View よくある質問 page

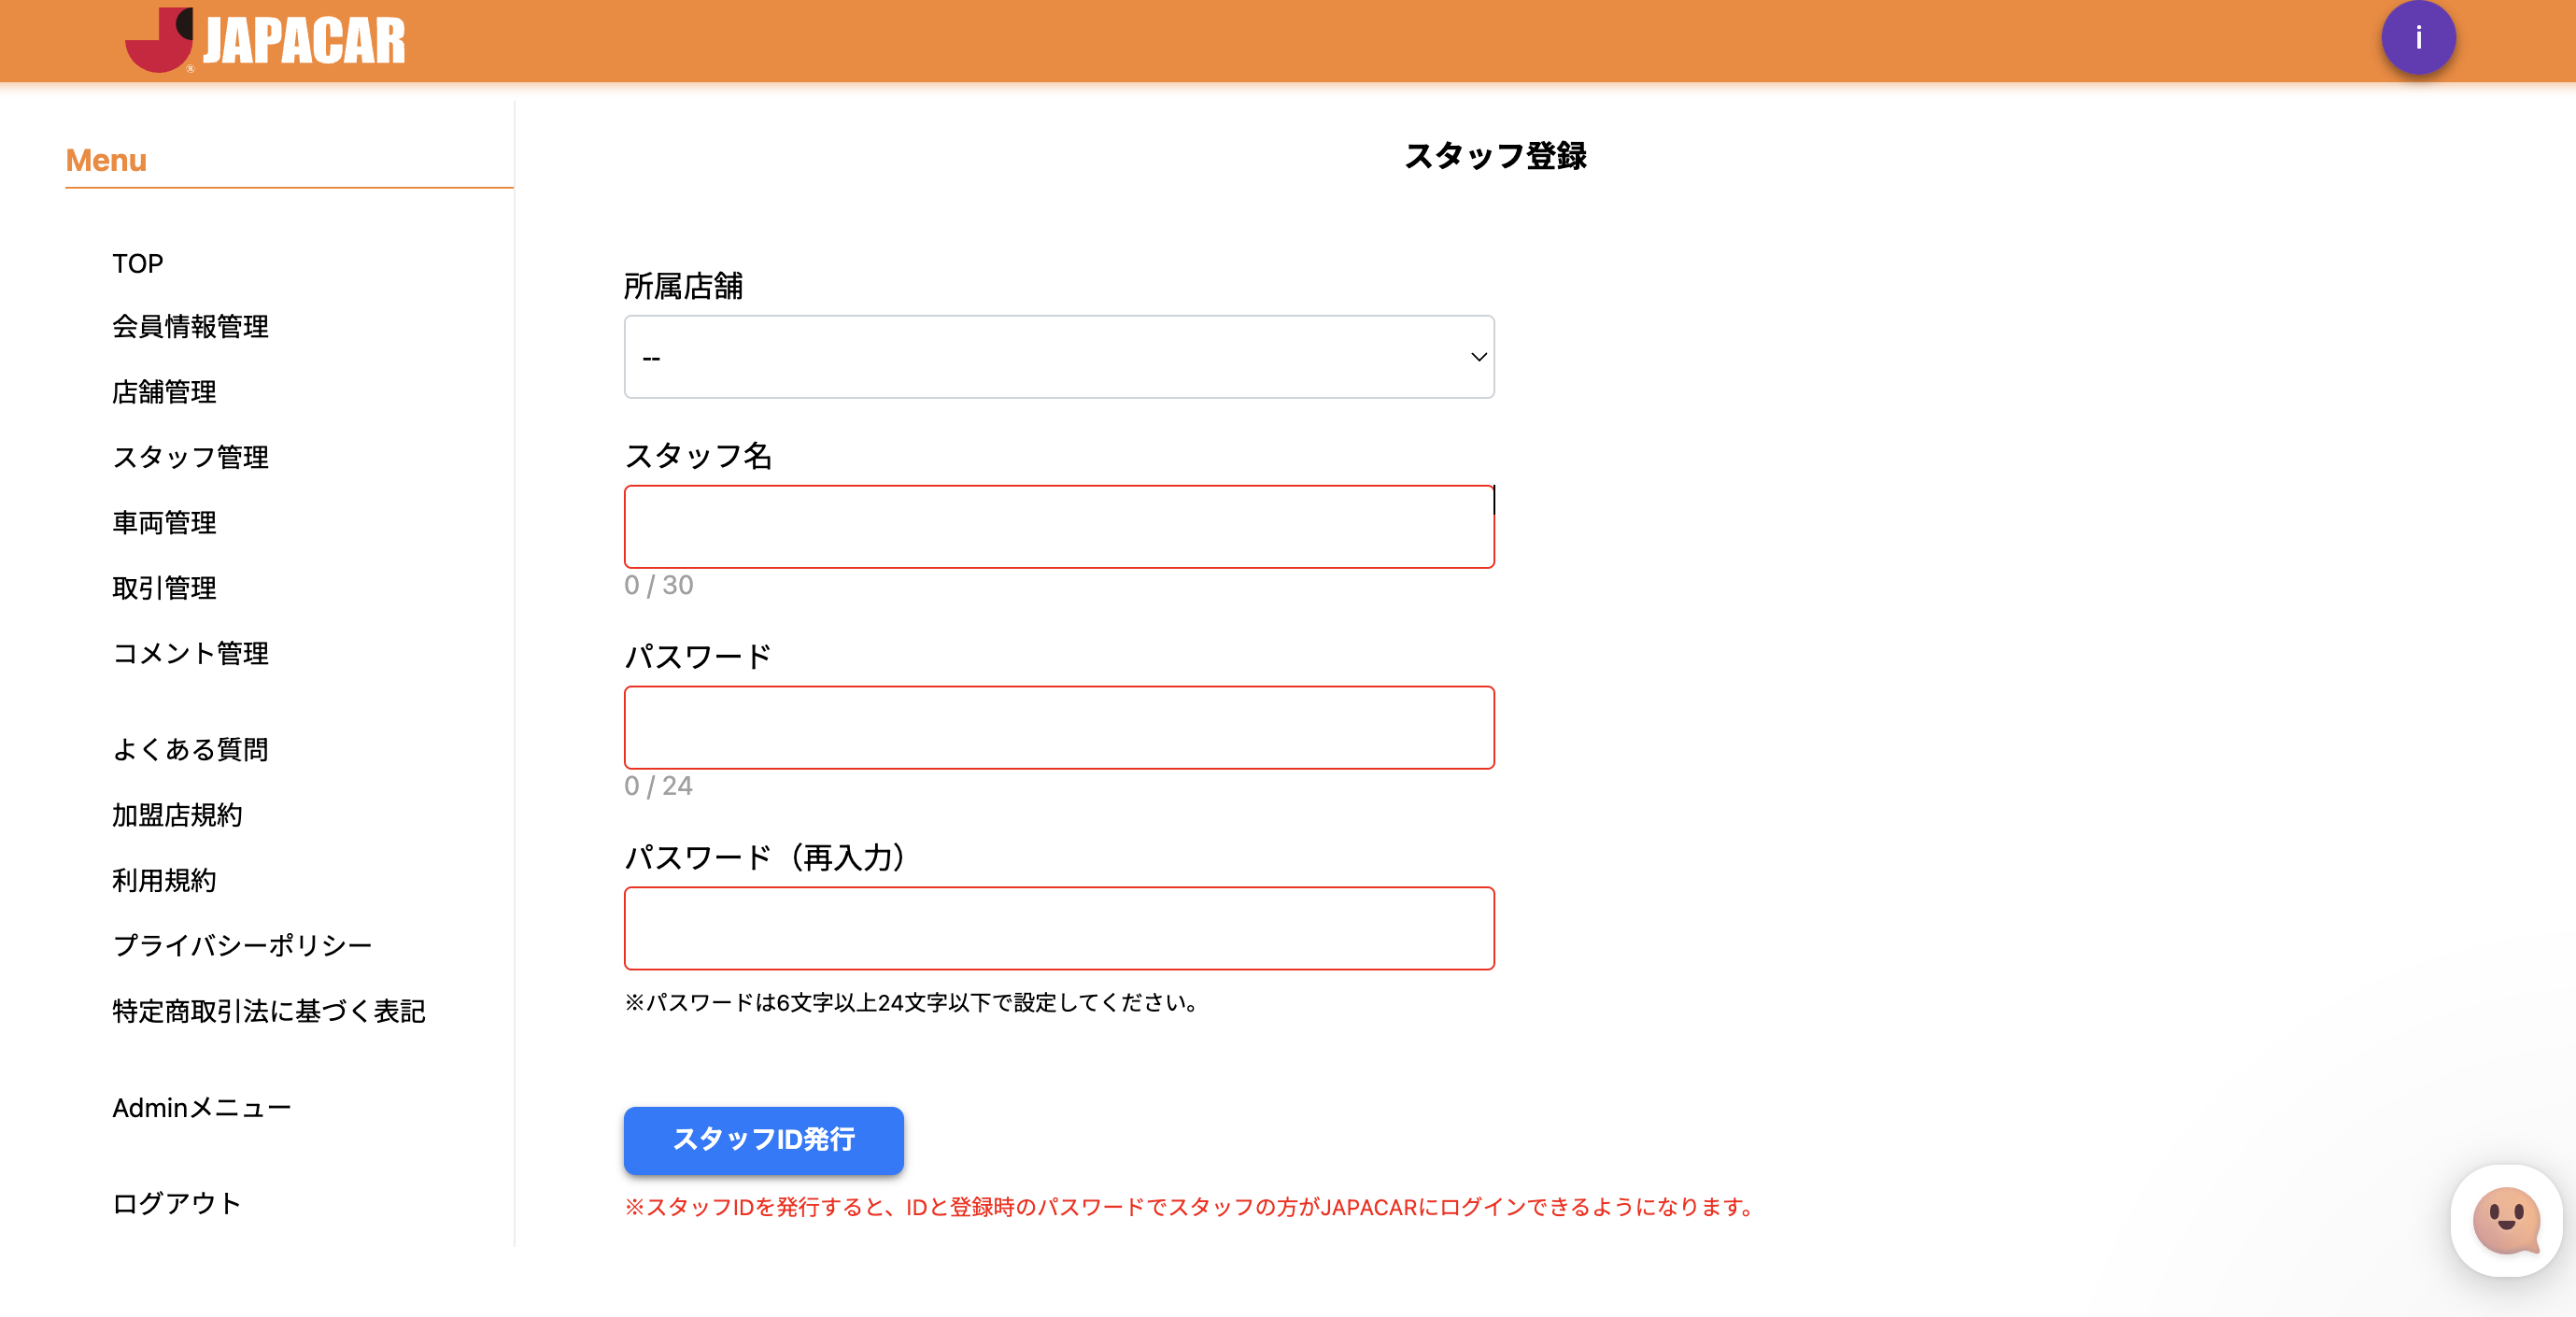click(190, 750)
